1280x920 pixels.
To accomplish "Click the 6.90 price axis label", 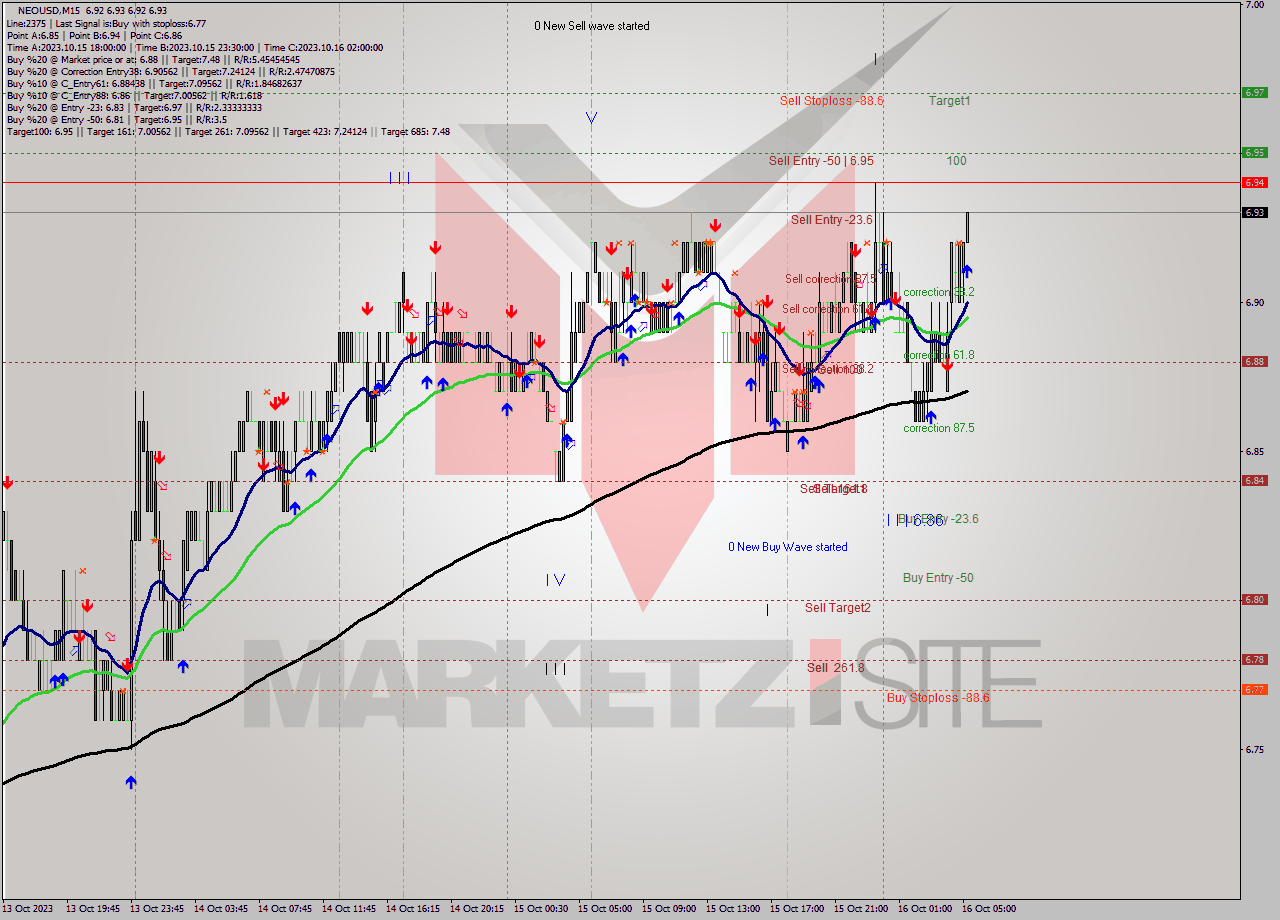I will [1254, 302].
